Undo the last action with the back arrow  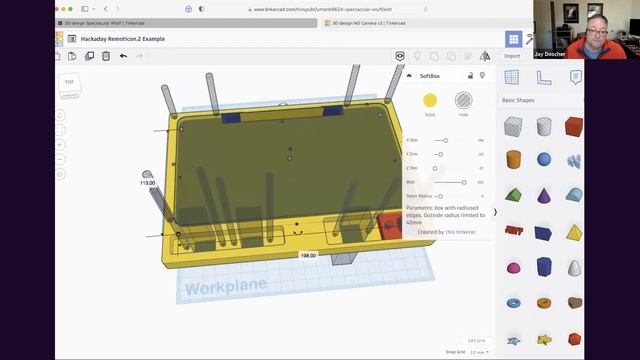(123, 56)
